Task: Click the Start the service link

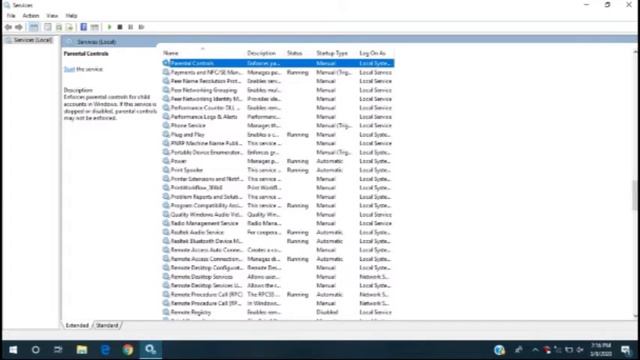Action: point(69,69)
